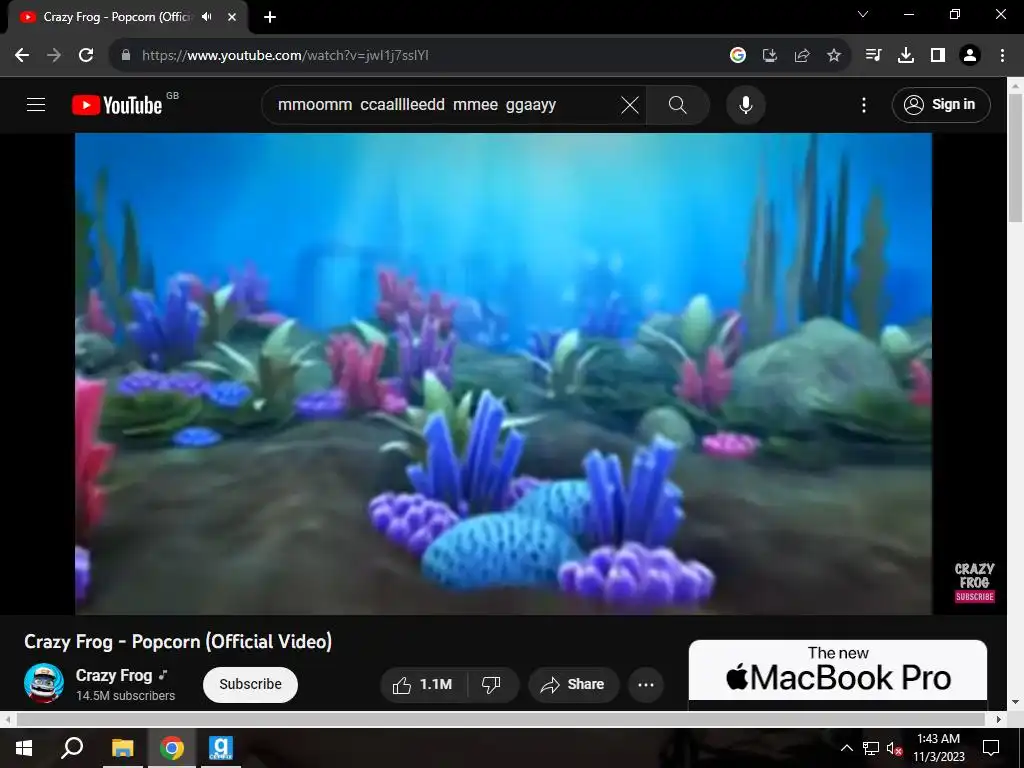Open the clock and date flyout
Viewport: 1024px width, 768px height.
tap(938, 748)
